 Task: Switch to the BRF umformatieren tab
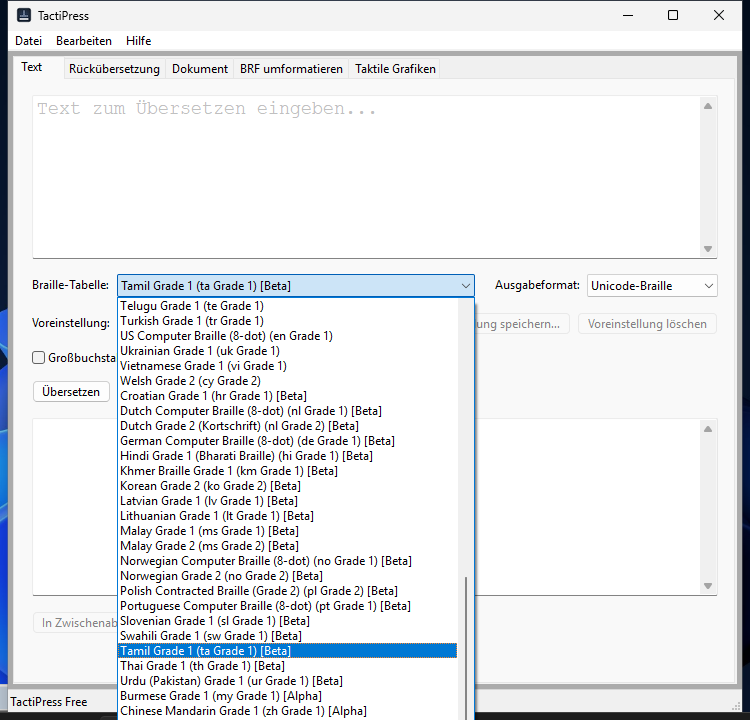click(x=291, y=69)
